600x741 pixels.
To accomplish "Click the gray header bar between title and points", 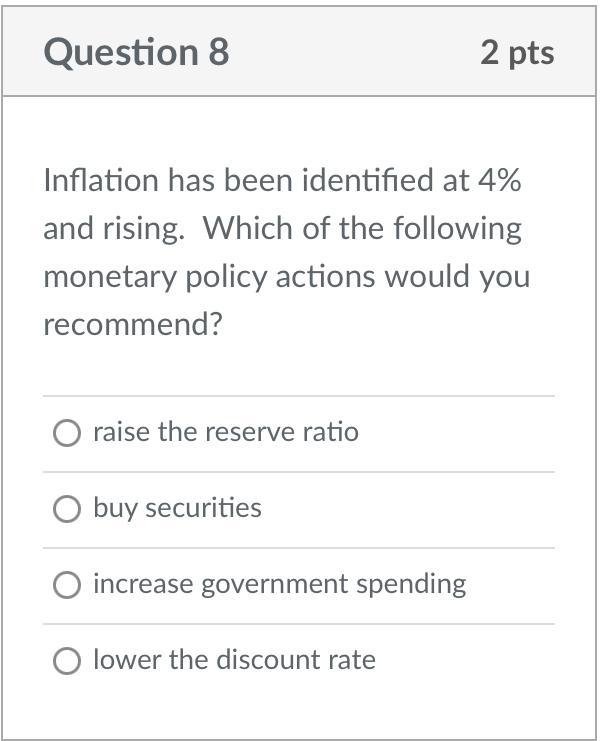I will click(x=354, y=52).
